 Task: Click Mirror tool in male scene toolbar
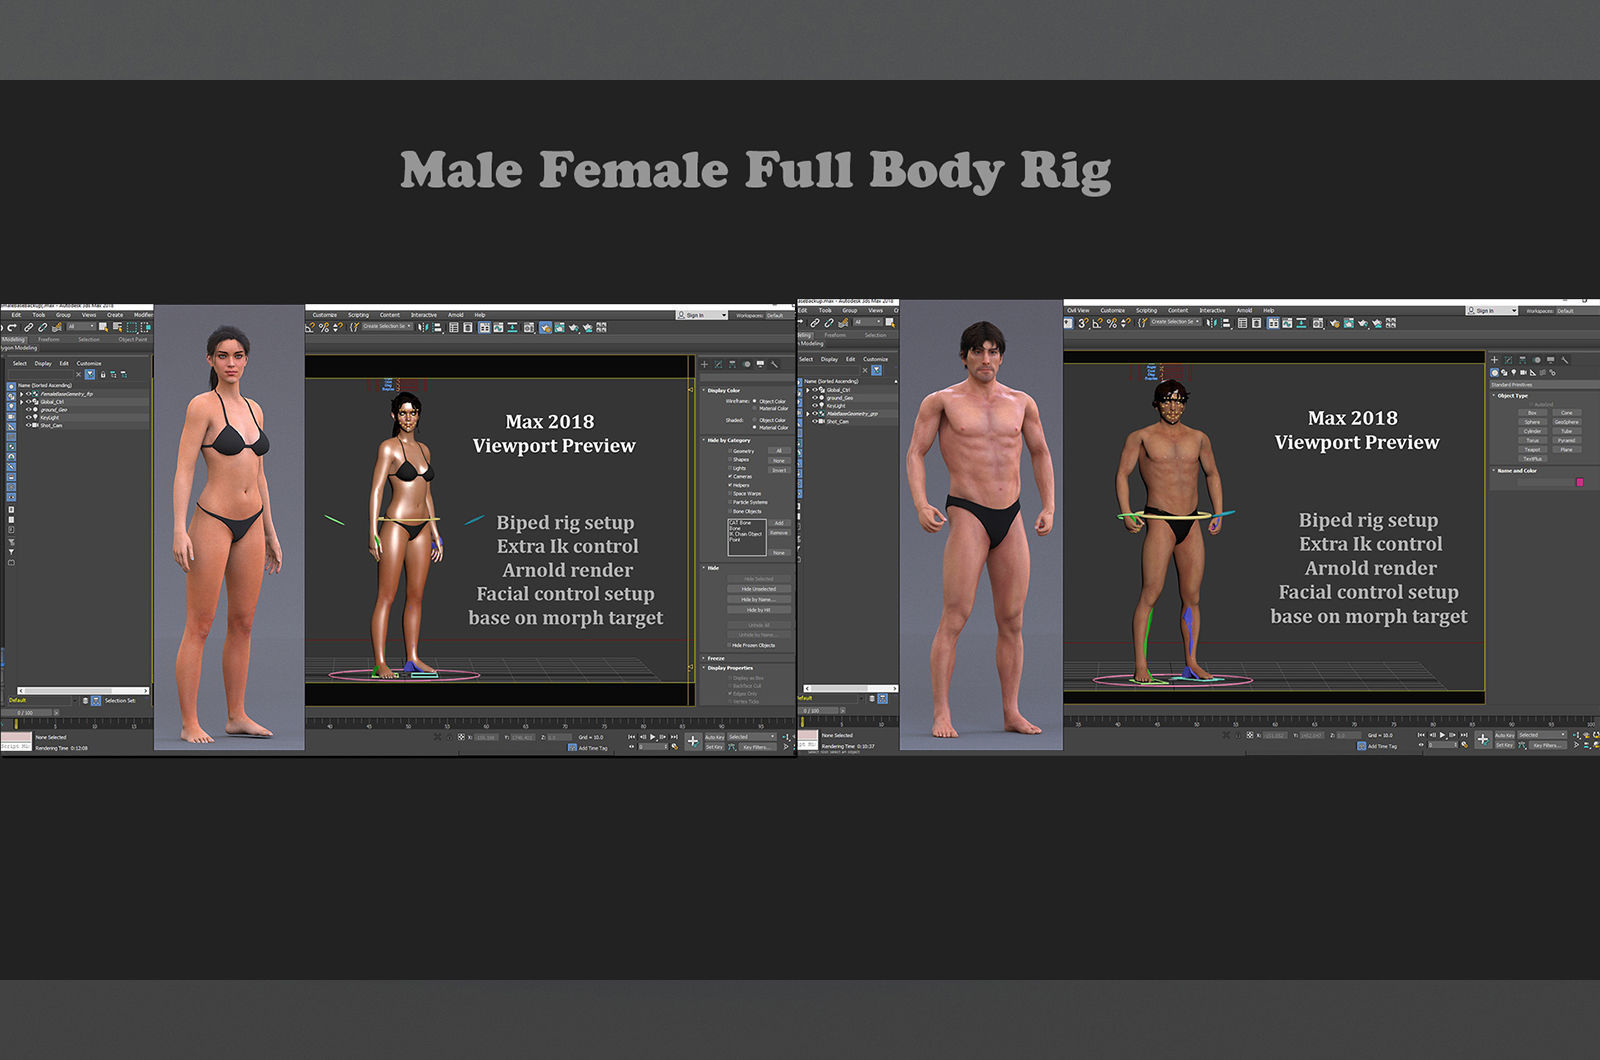point(1211,323)
